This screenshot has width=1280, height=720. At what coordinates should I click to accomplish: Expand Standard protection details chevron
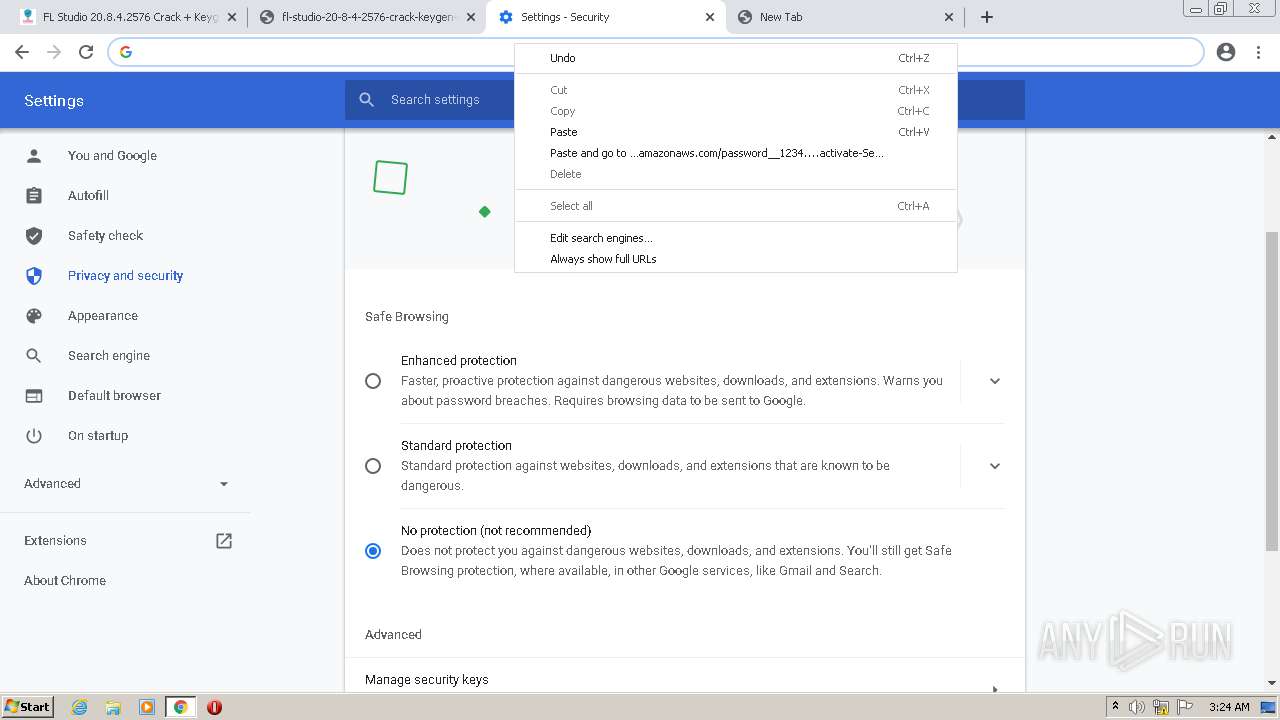click(x=995, y=466)
